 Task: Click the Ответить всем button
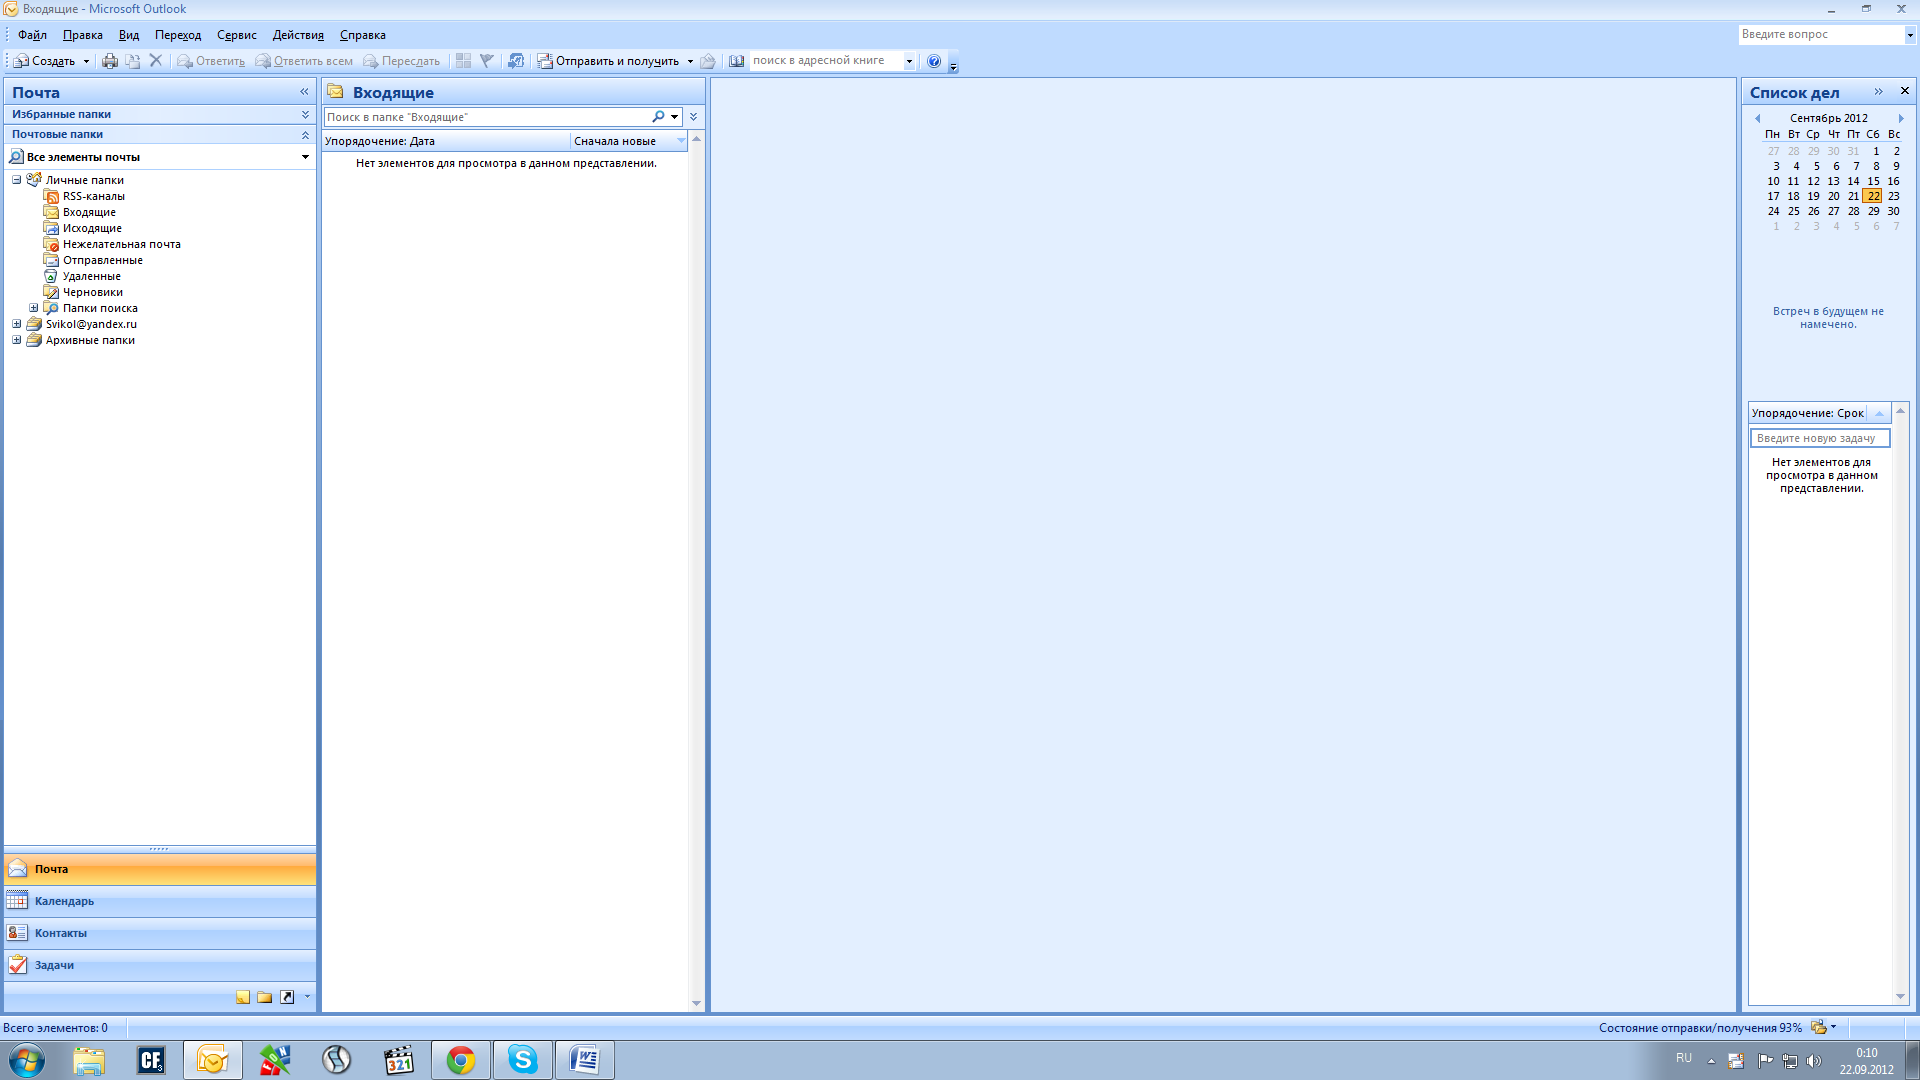tap(304, 61)
